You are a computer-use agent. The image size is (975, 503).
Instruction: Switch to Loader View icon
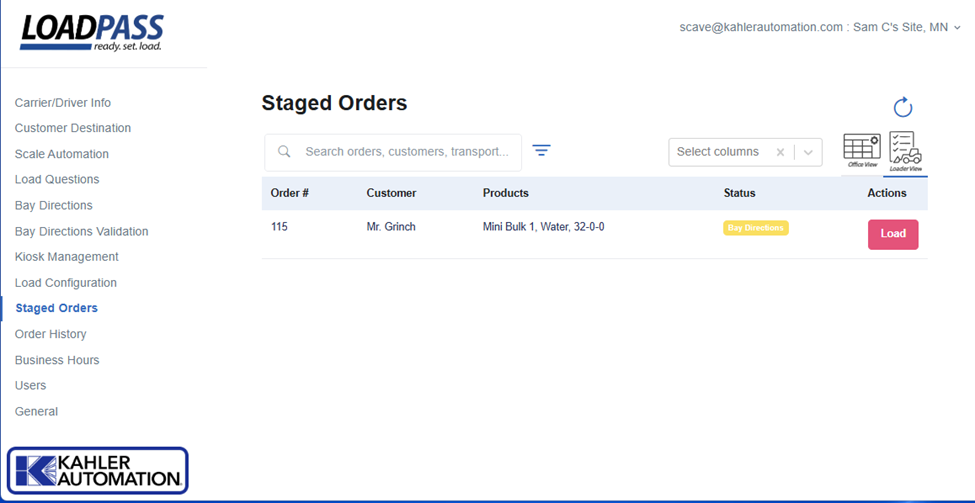click(x=906, y=150)
